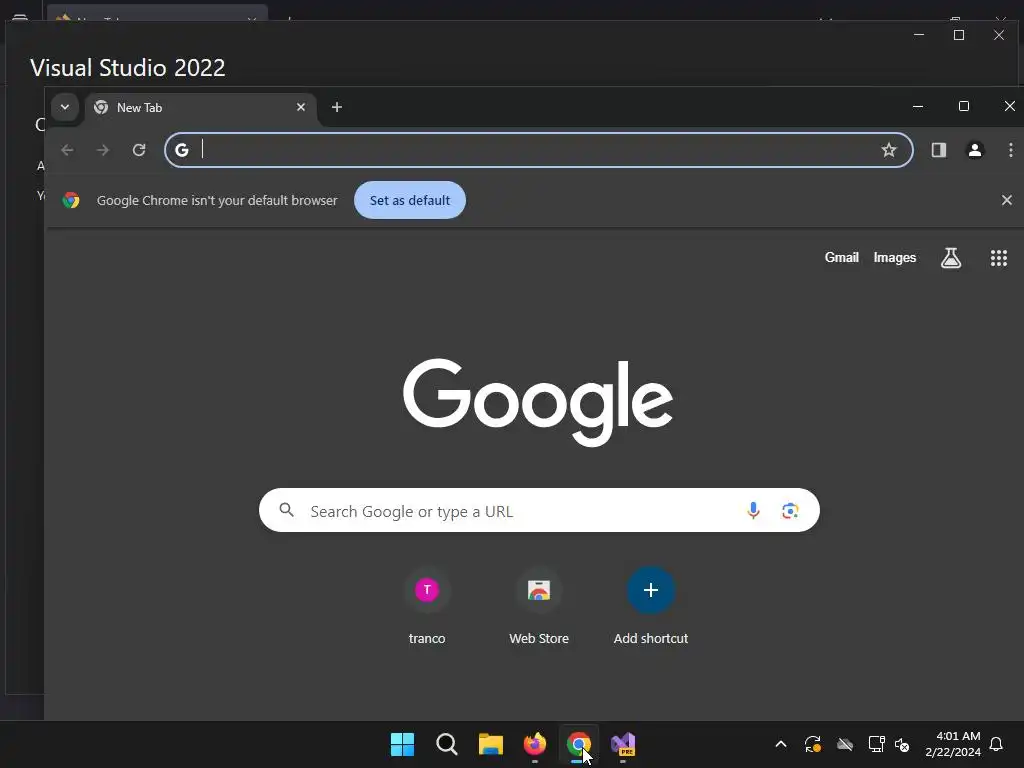Click the Google search box

tap(539, 510)
